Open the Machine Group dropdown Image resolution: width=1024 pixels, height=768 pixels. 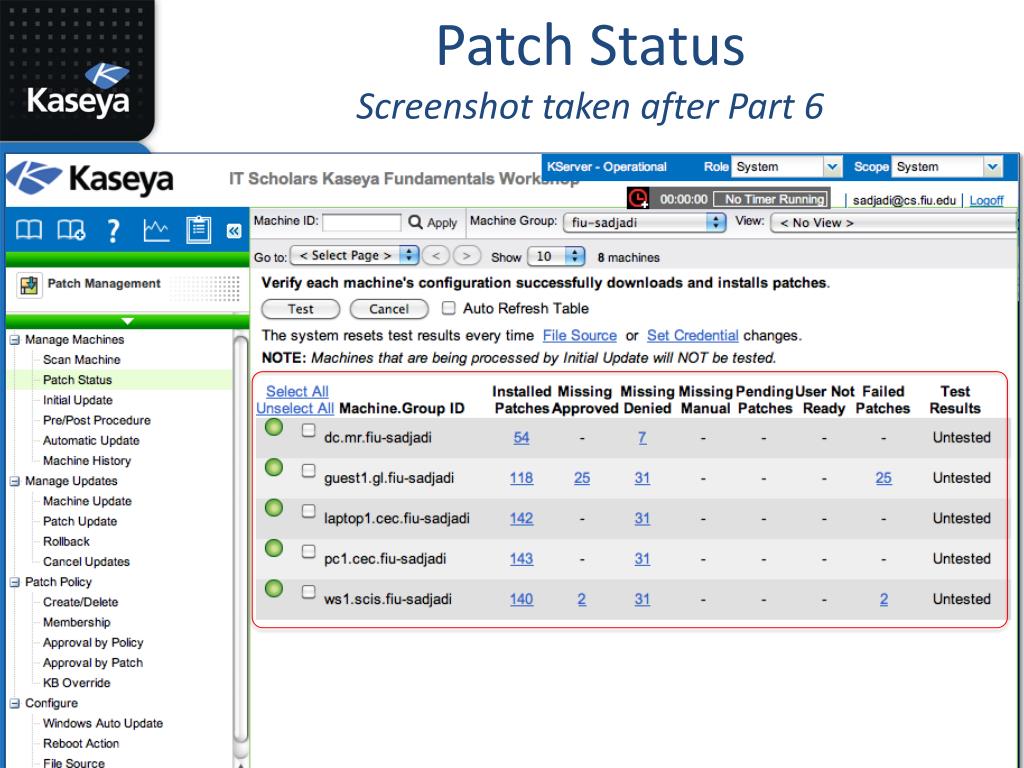pyautogui.click(x=645, y=223)
